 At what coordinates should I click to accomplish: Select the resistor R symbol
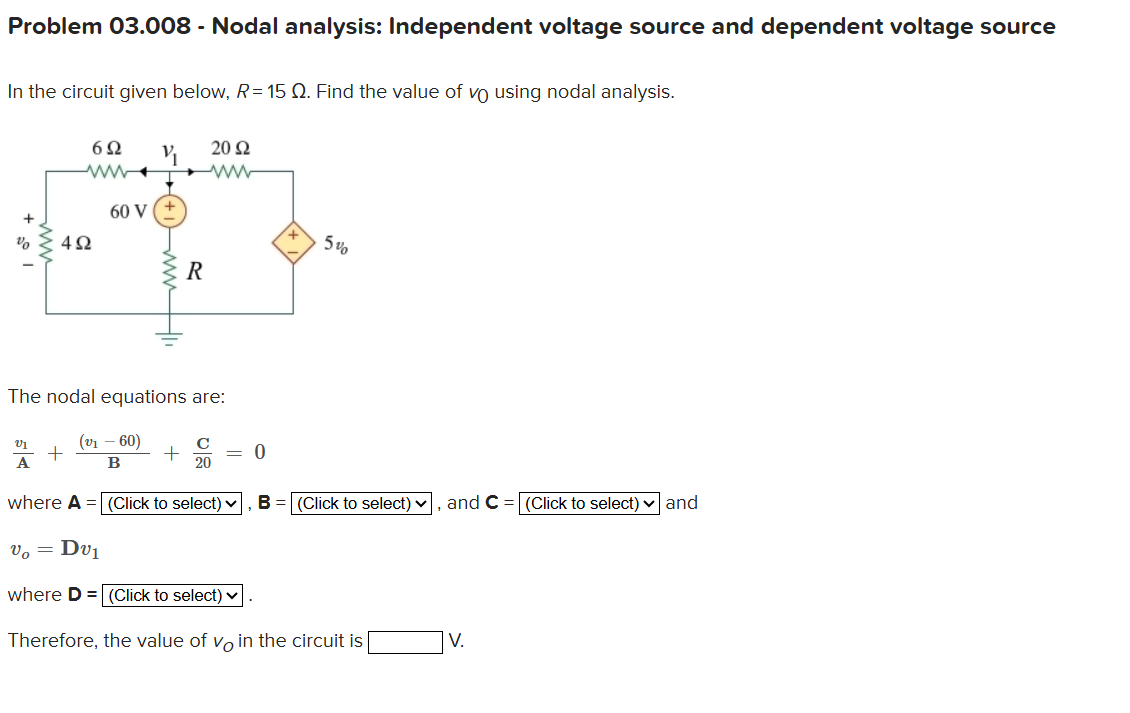tap(170, 272)
